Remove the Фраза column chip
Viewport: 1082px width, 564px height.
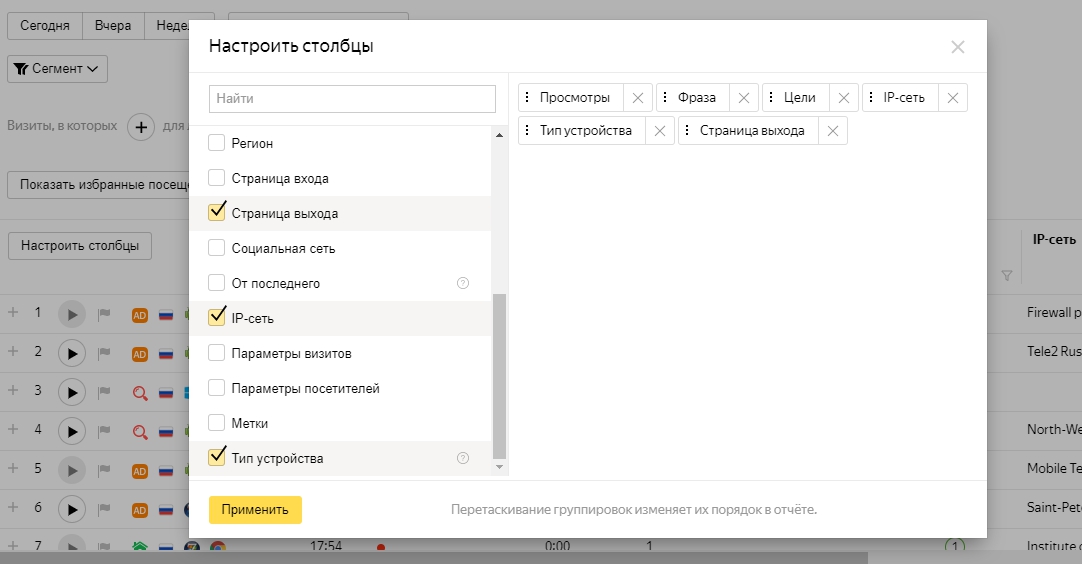click(743, 98)
